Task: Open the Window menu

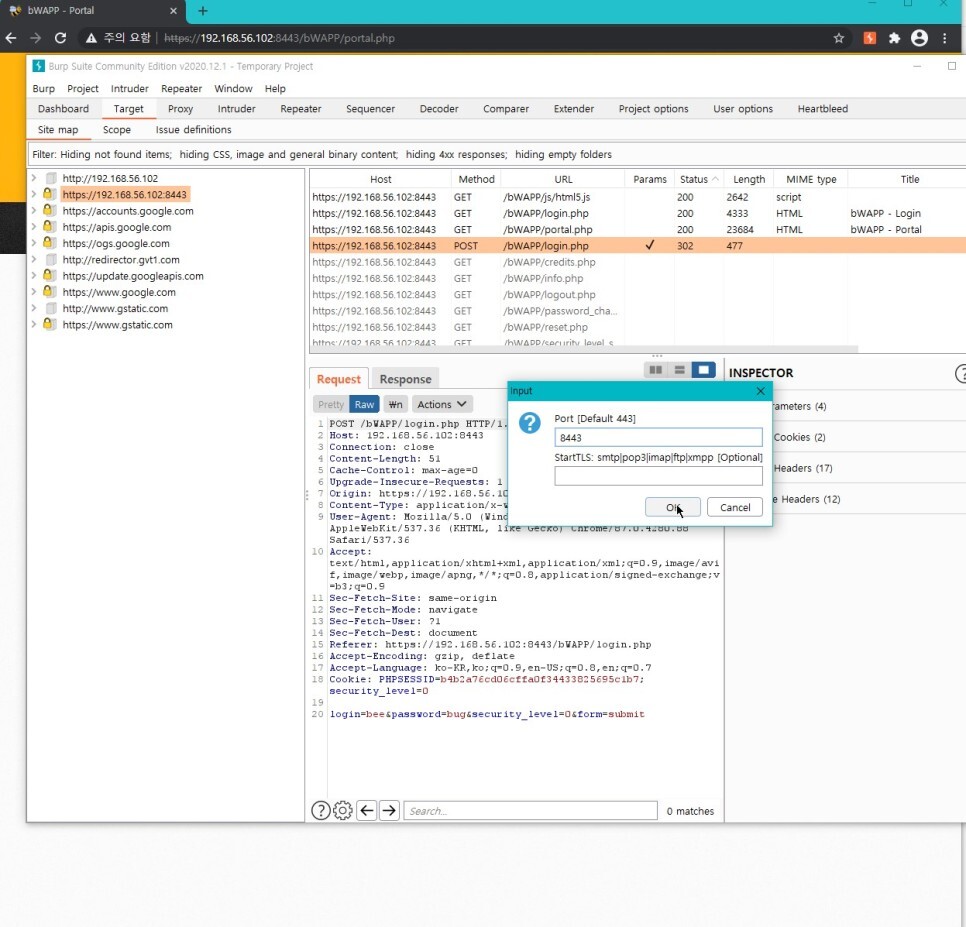Action: (233, 89)
